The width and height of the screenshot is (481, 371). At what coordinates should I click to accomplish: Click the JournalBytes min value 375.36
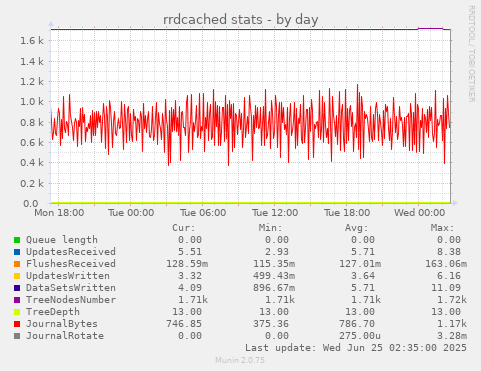(x=271, y=324)
